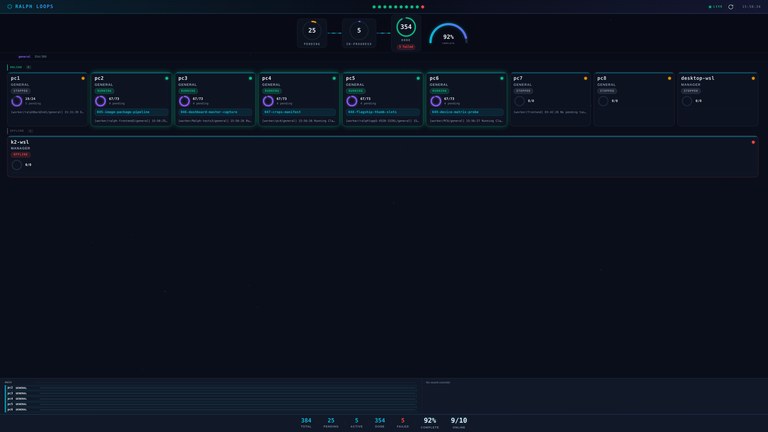Click 92% Complete in footer stats
This screenshot has width=768, height=432.
(x=430, y=423)
